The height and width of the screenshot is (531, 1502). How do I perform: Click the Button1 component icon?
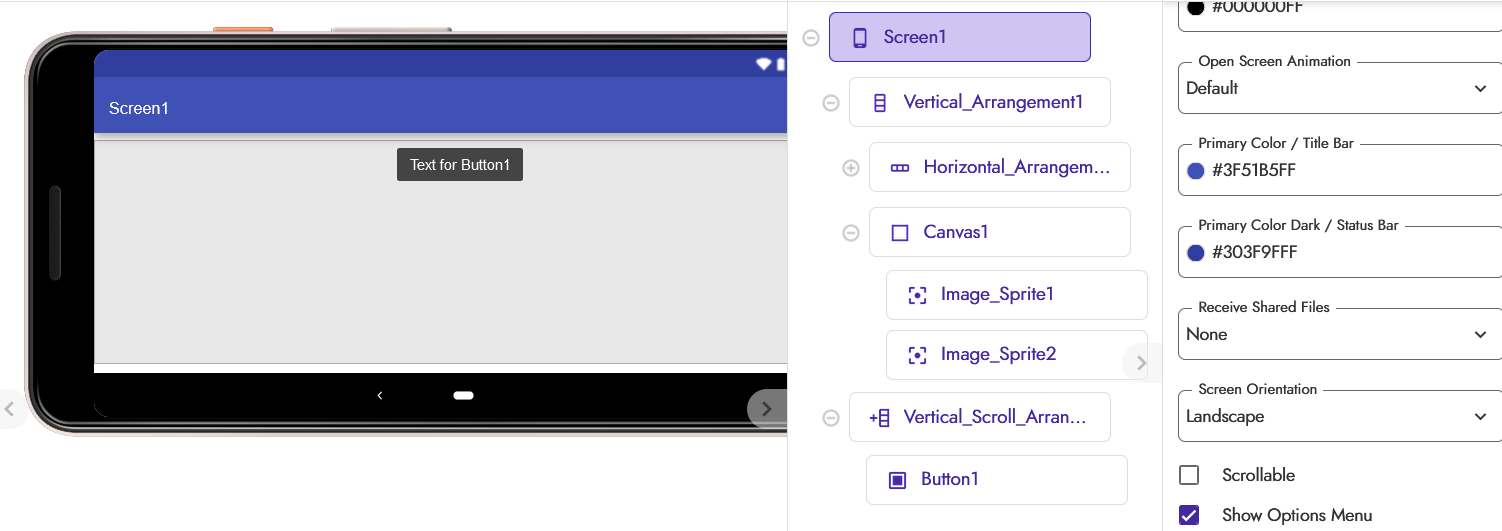898,480
